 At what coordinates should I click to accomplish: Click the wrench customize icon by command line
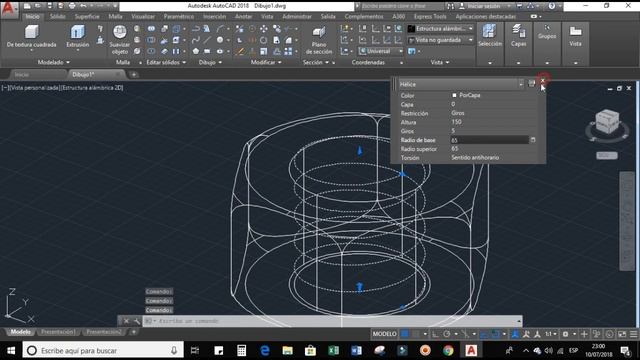pos(137,321)
